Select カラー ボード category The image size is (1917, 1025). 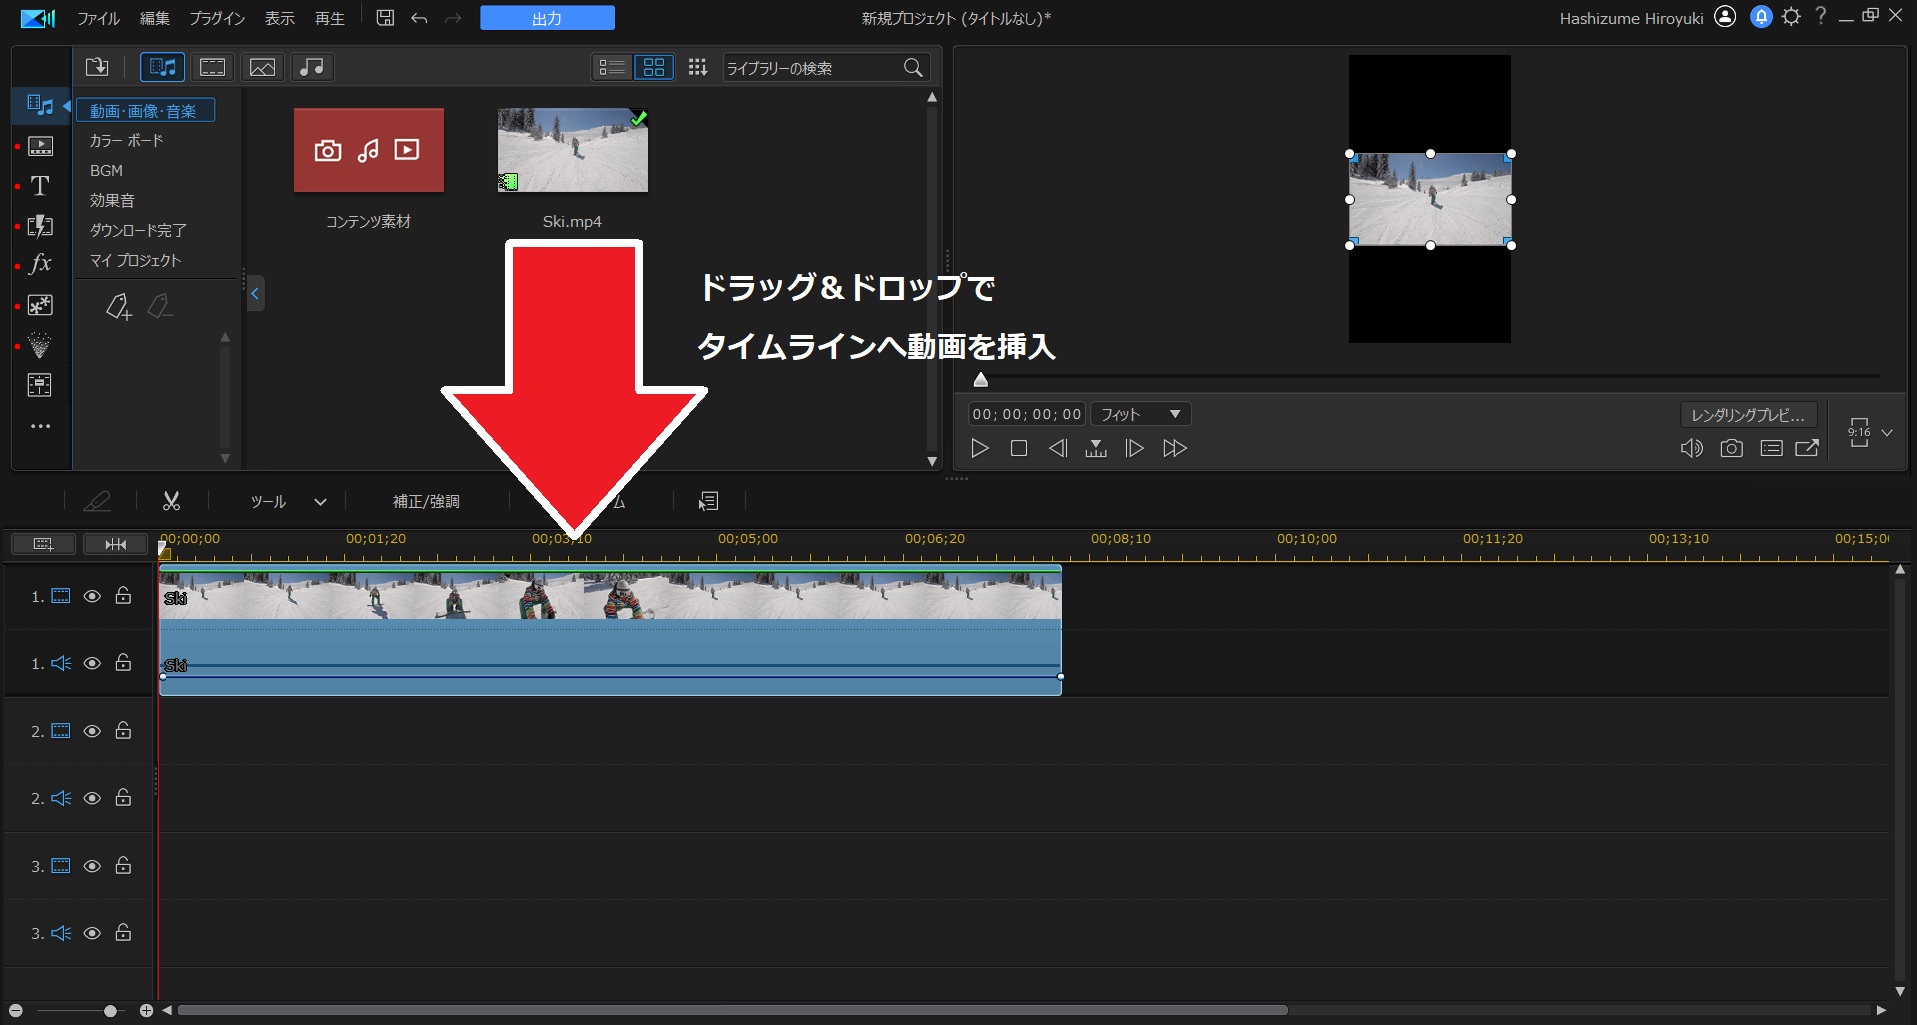[x=126, y=140]
